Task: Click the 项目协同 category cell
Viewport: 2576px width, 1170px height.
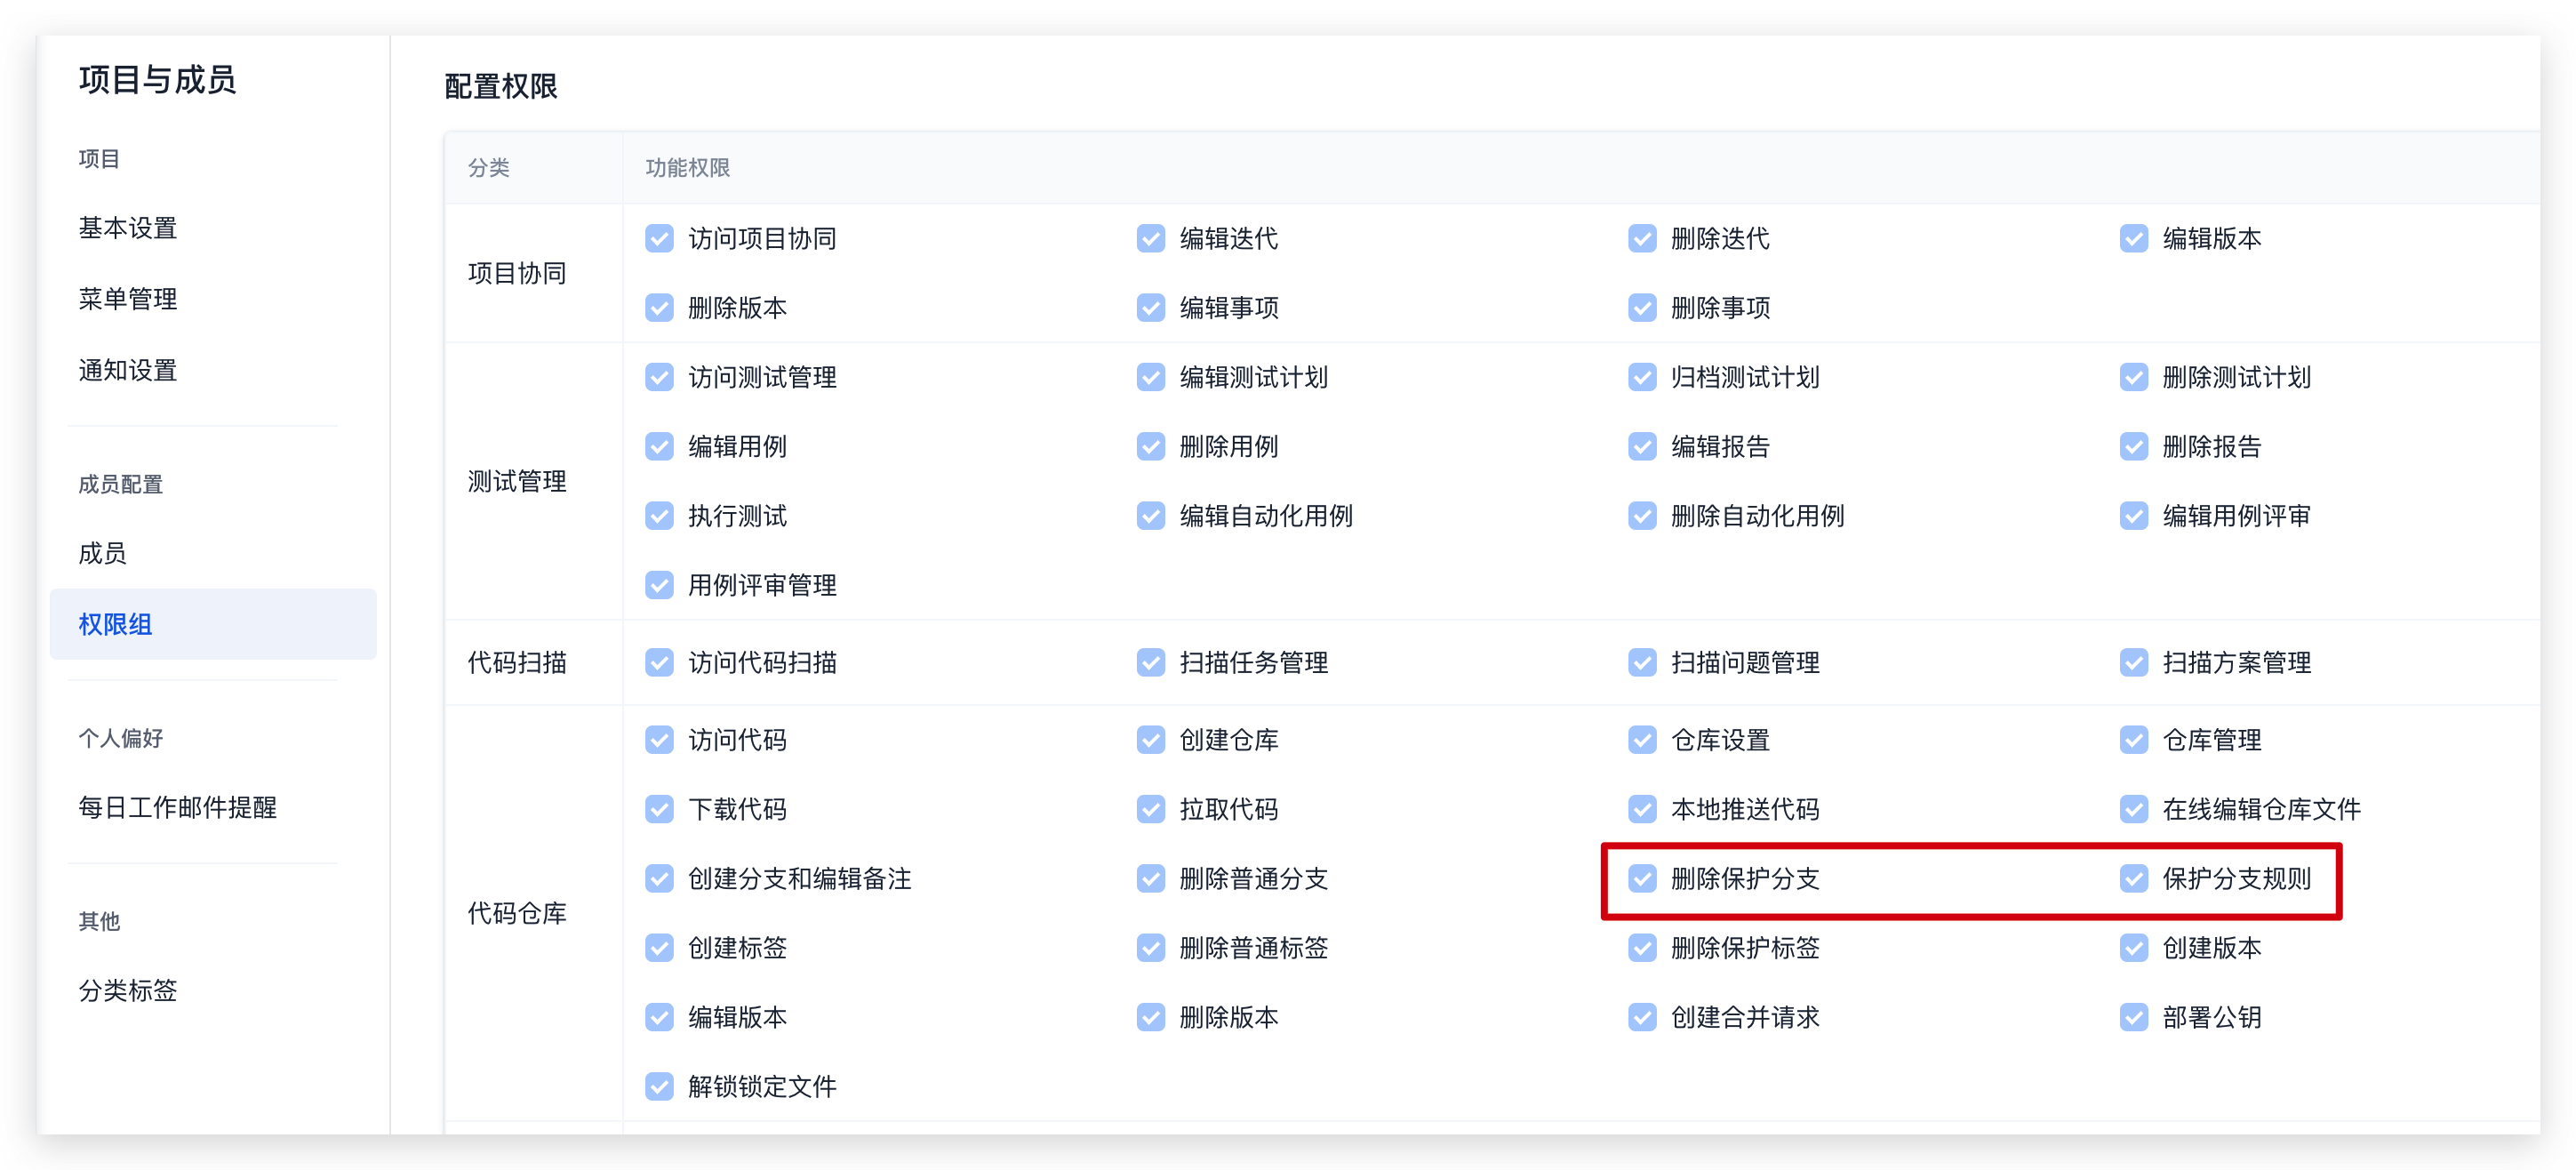Action: click(534, 273)
